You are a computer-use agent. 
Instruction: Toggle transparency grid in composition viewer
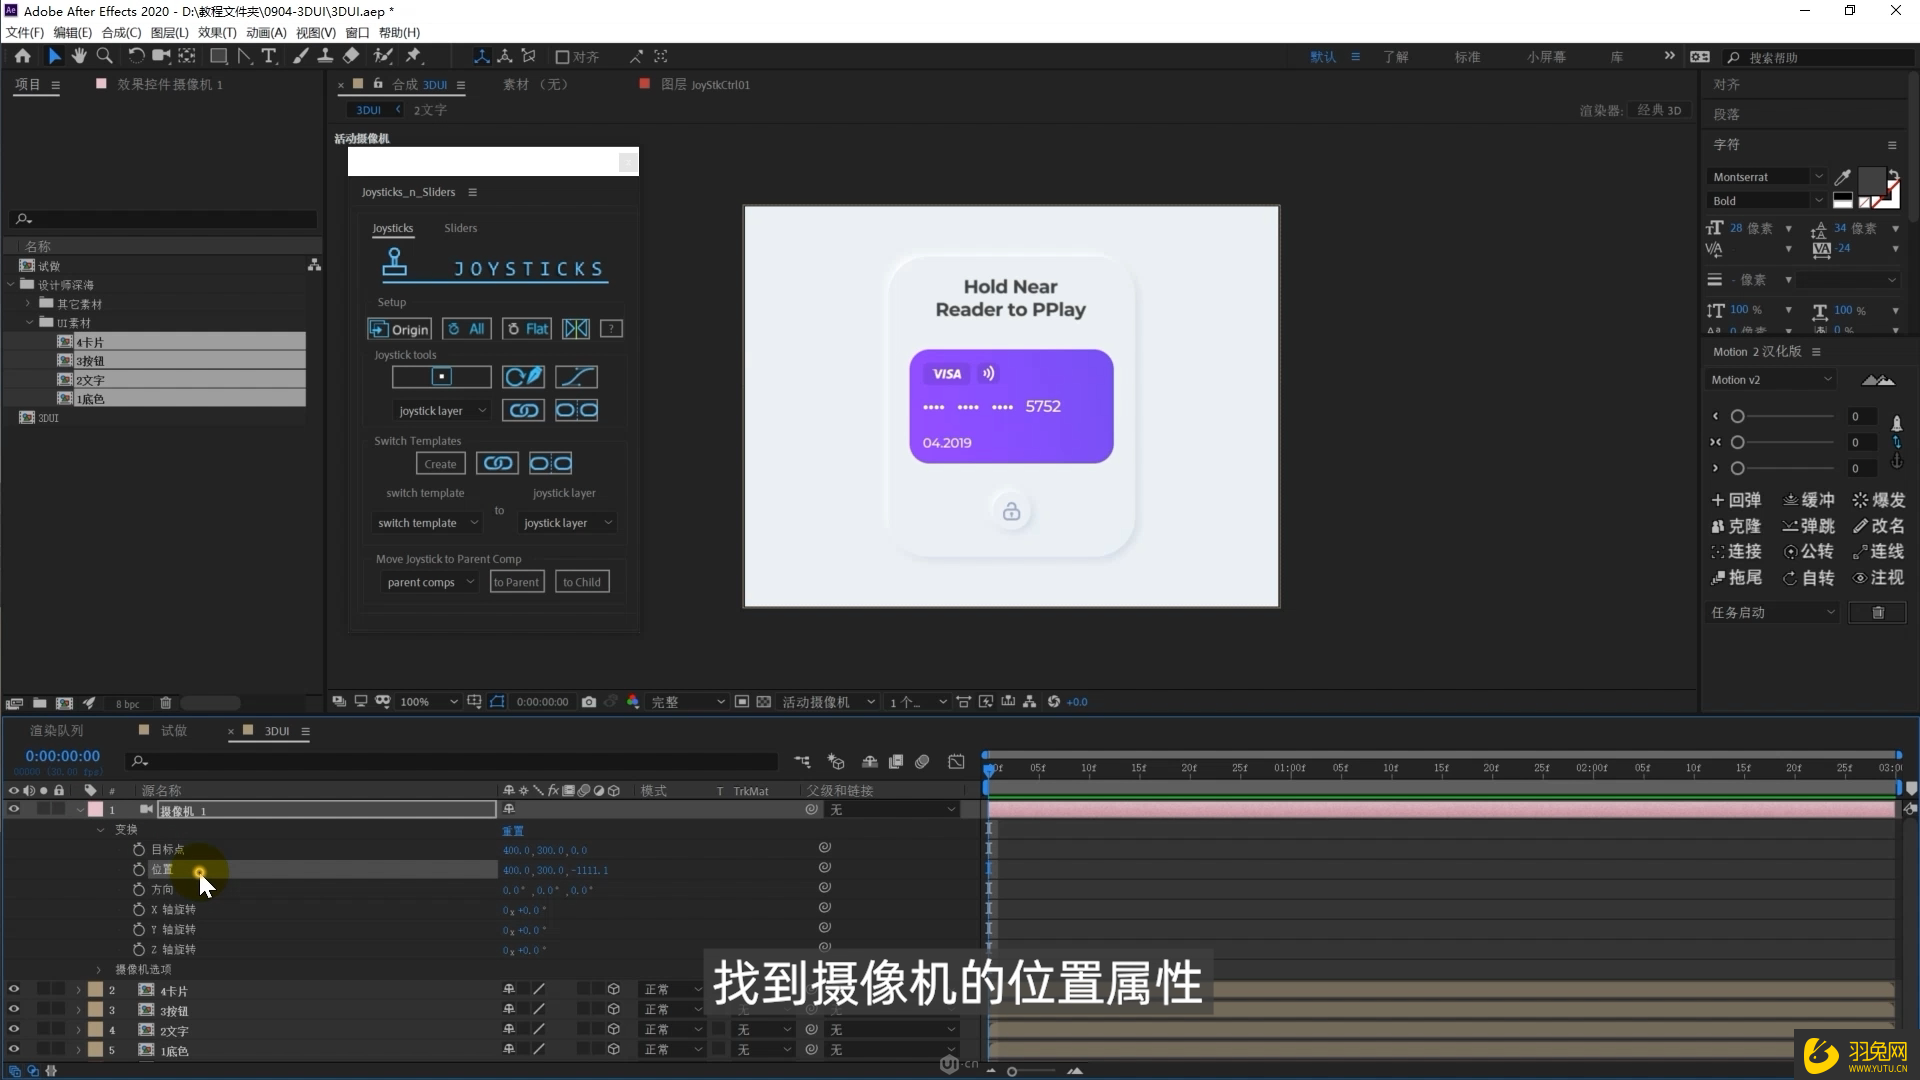(766, 702)
